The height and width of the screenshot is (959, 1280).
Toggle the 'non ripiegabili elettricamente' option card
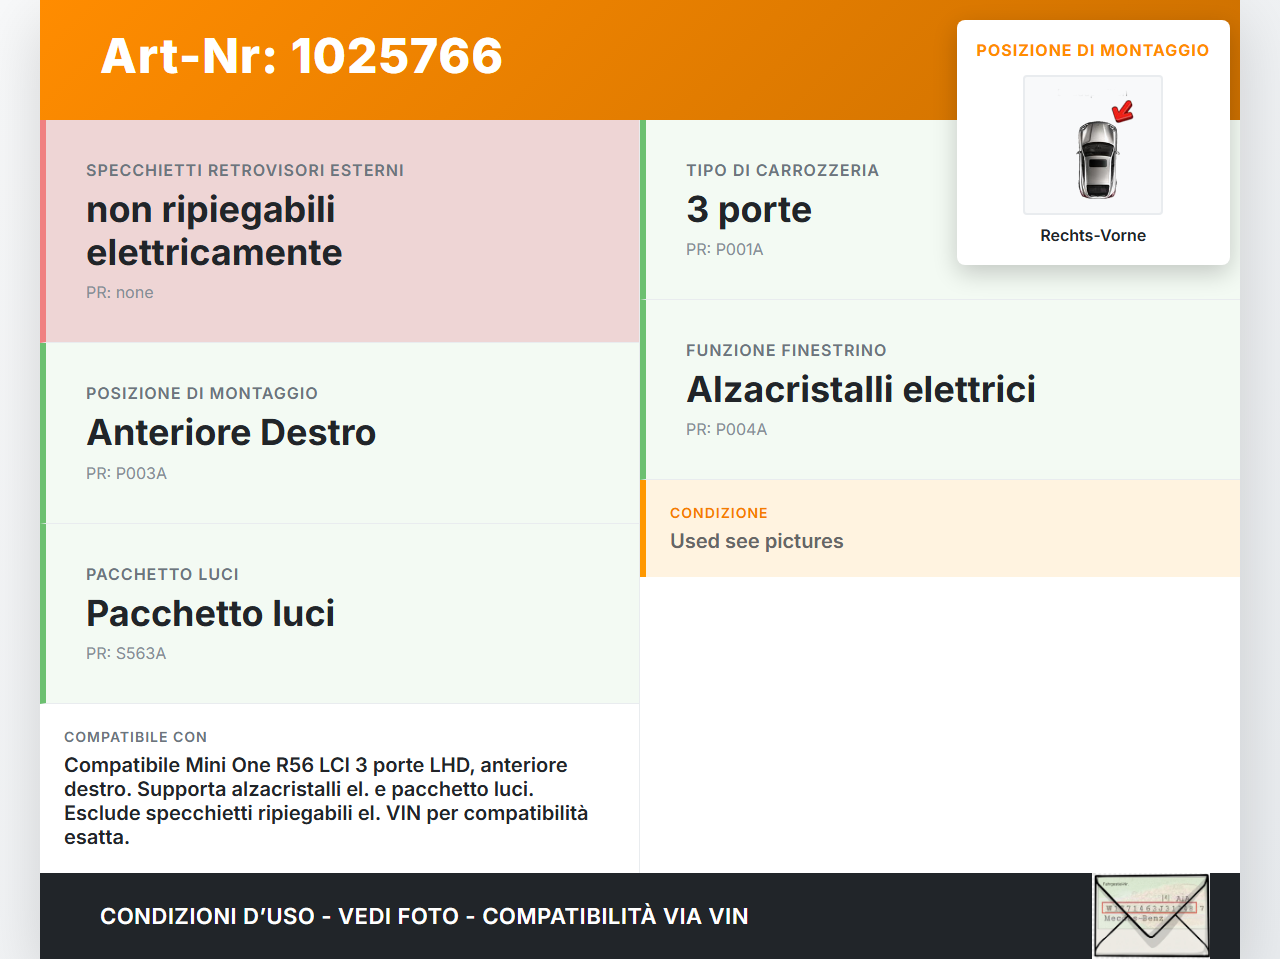tap(340, 230)
